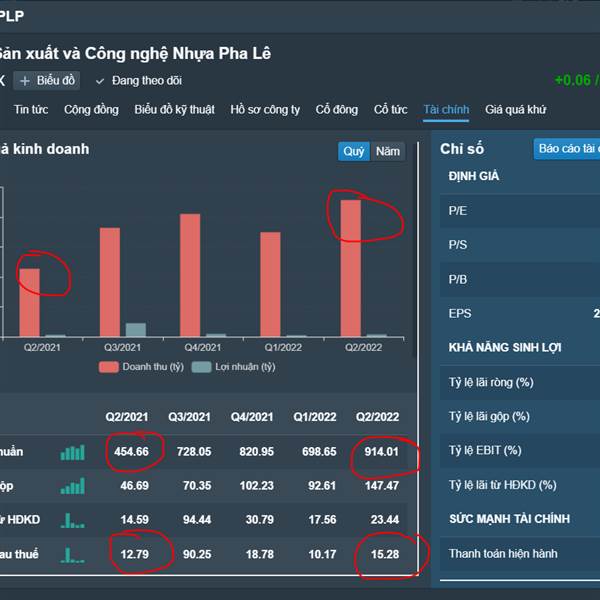
Task: Select the P/B row
Action: pyautogui.click(x=520, y=280)
